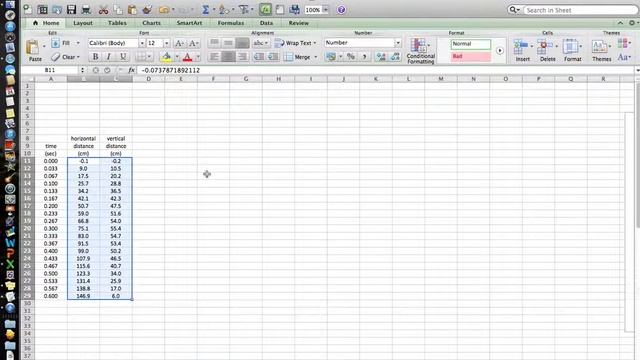This screenshot has height=360, width=640.
Task: Center text horizontally toggle
Action: point(228,57)
